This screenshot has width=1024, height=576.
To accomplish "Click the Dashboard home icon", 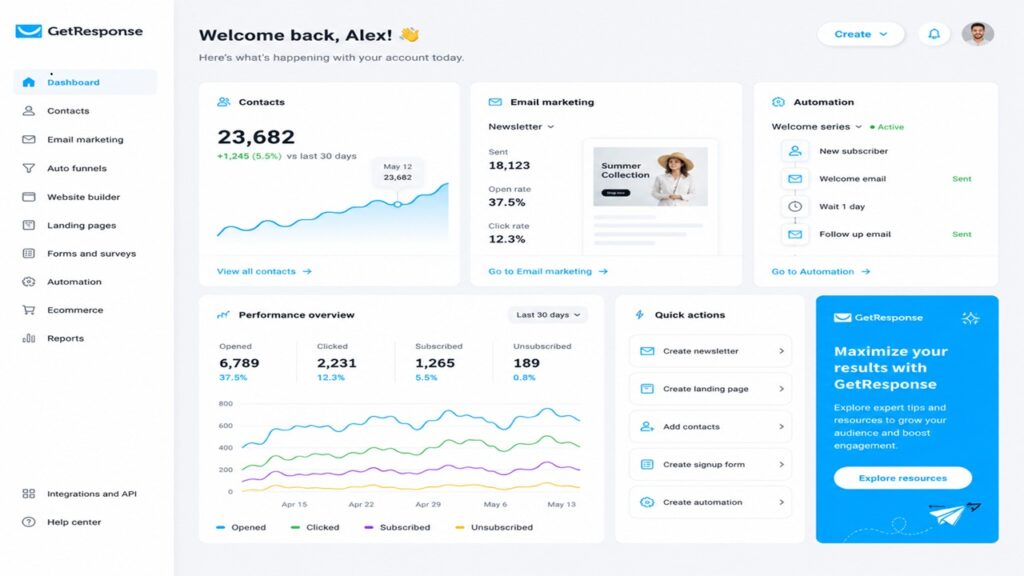I will (28, 82).
